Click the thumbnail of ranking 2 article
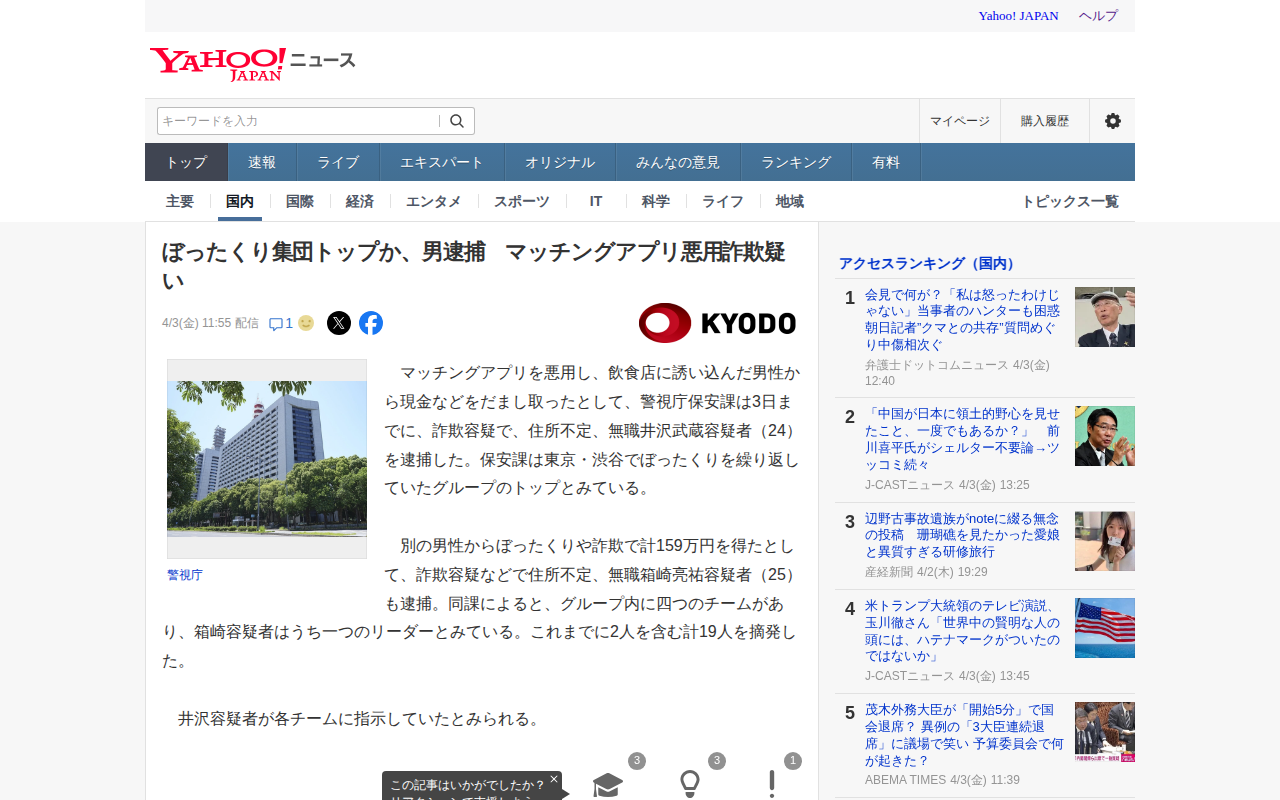 [1105, 436]
